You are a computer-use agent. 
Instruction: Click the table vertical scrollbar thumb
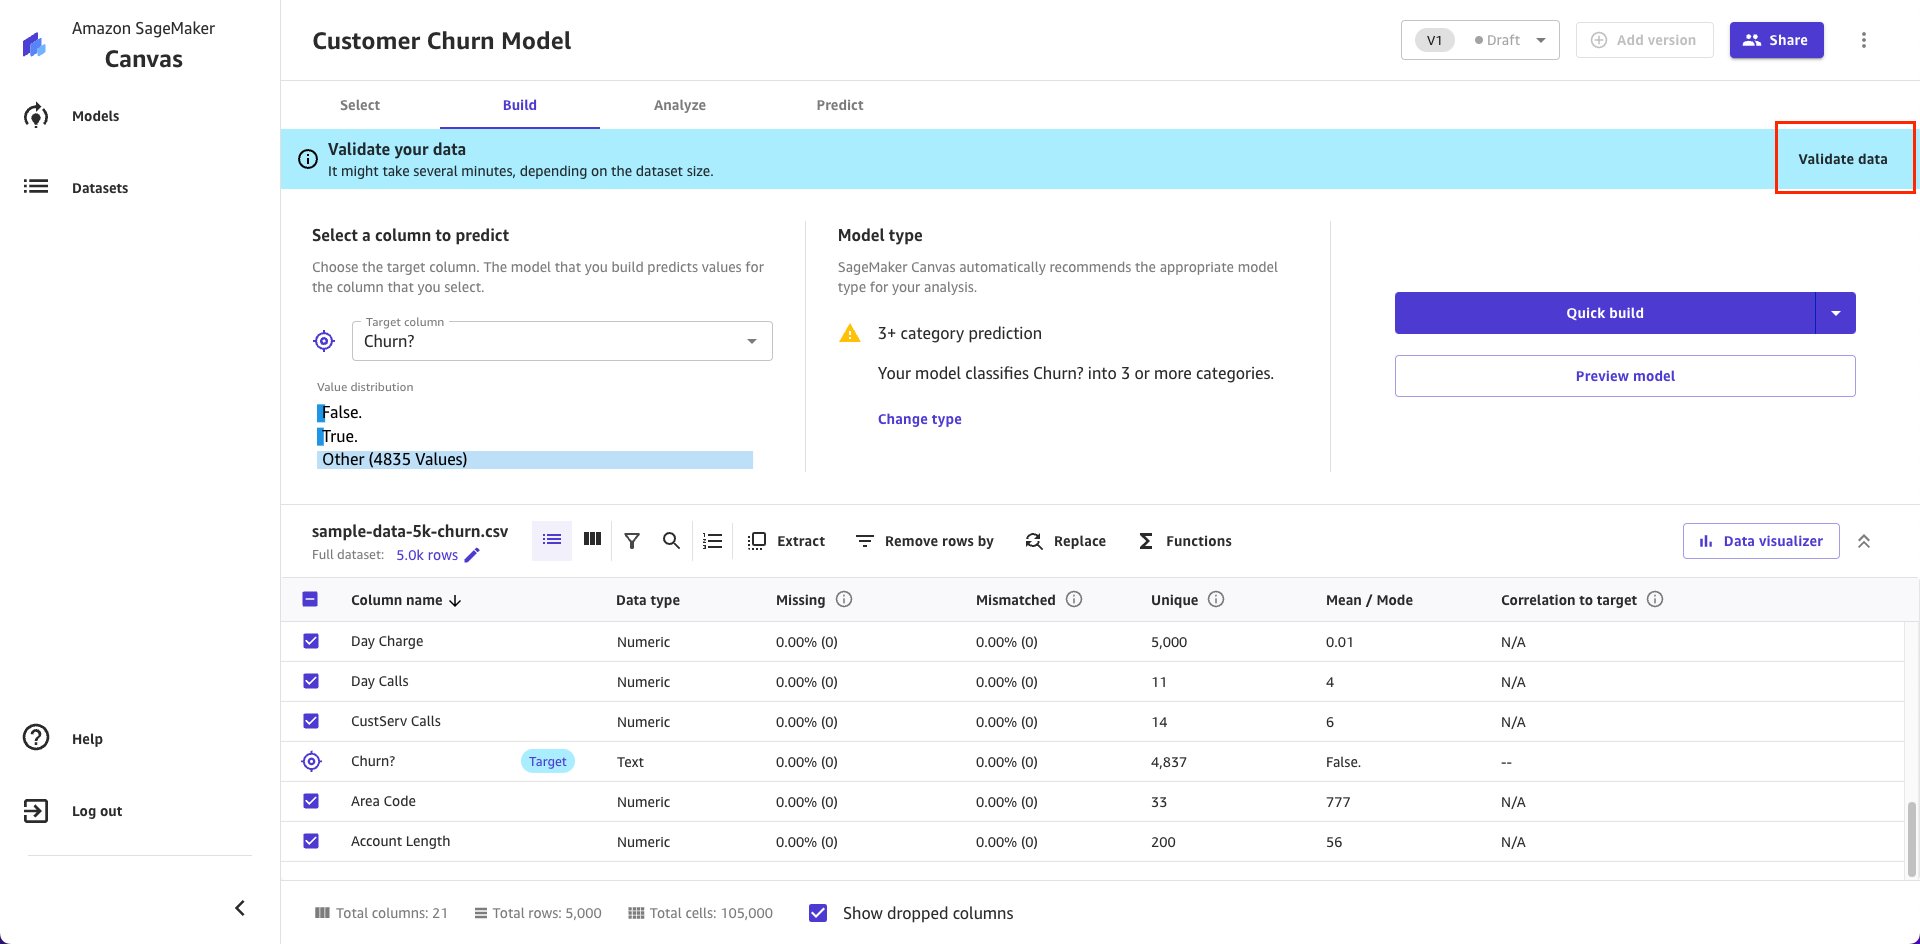pyautogui.click(x=1912, y=838)
